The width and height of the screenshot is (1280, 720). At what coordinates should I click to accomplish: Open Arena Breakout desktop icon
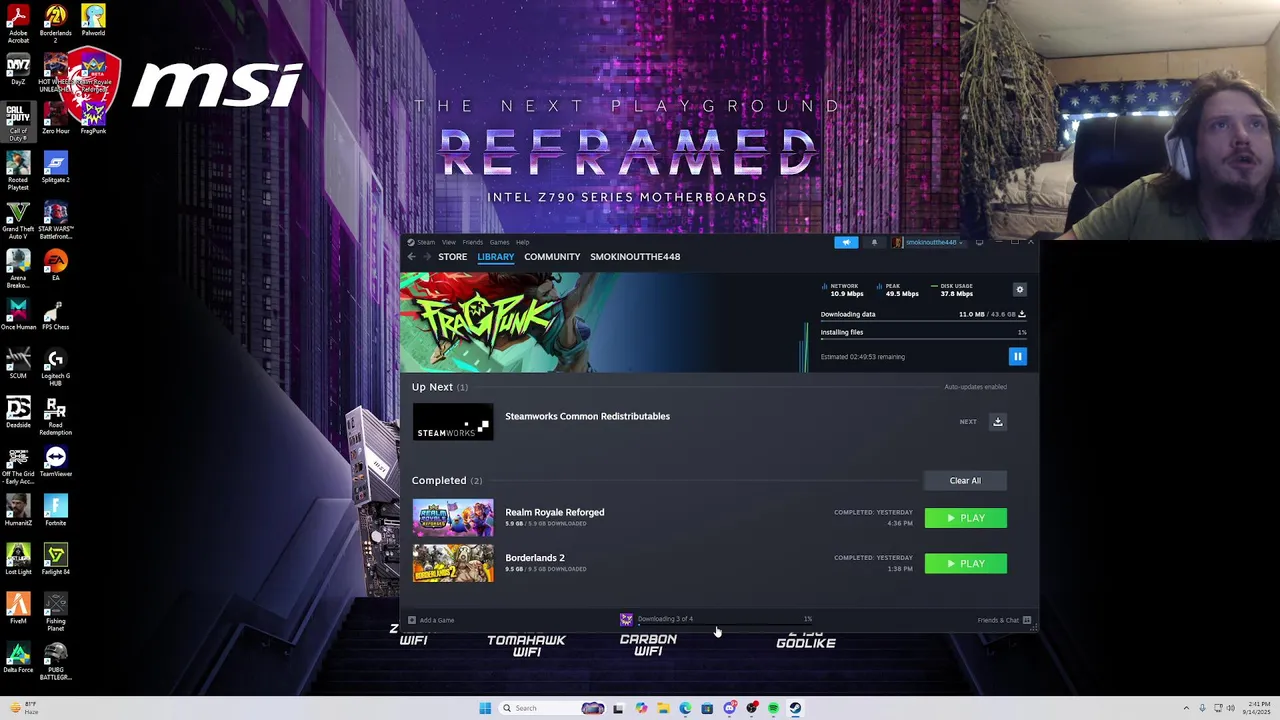point(18,268)
